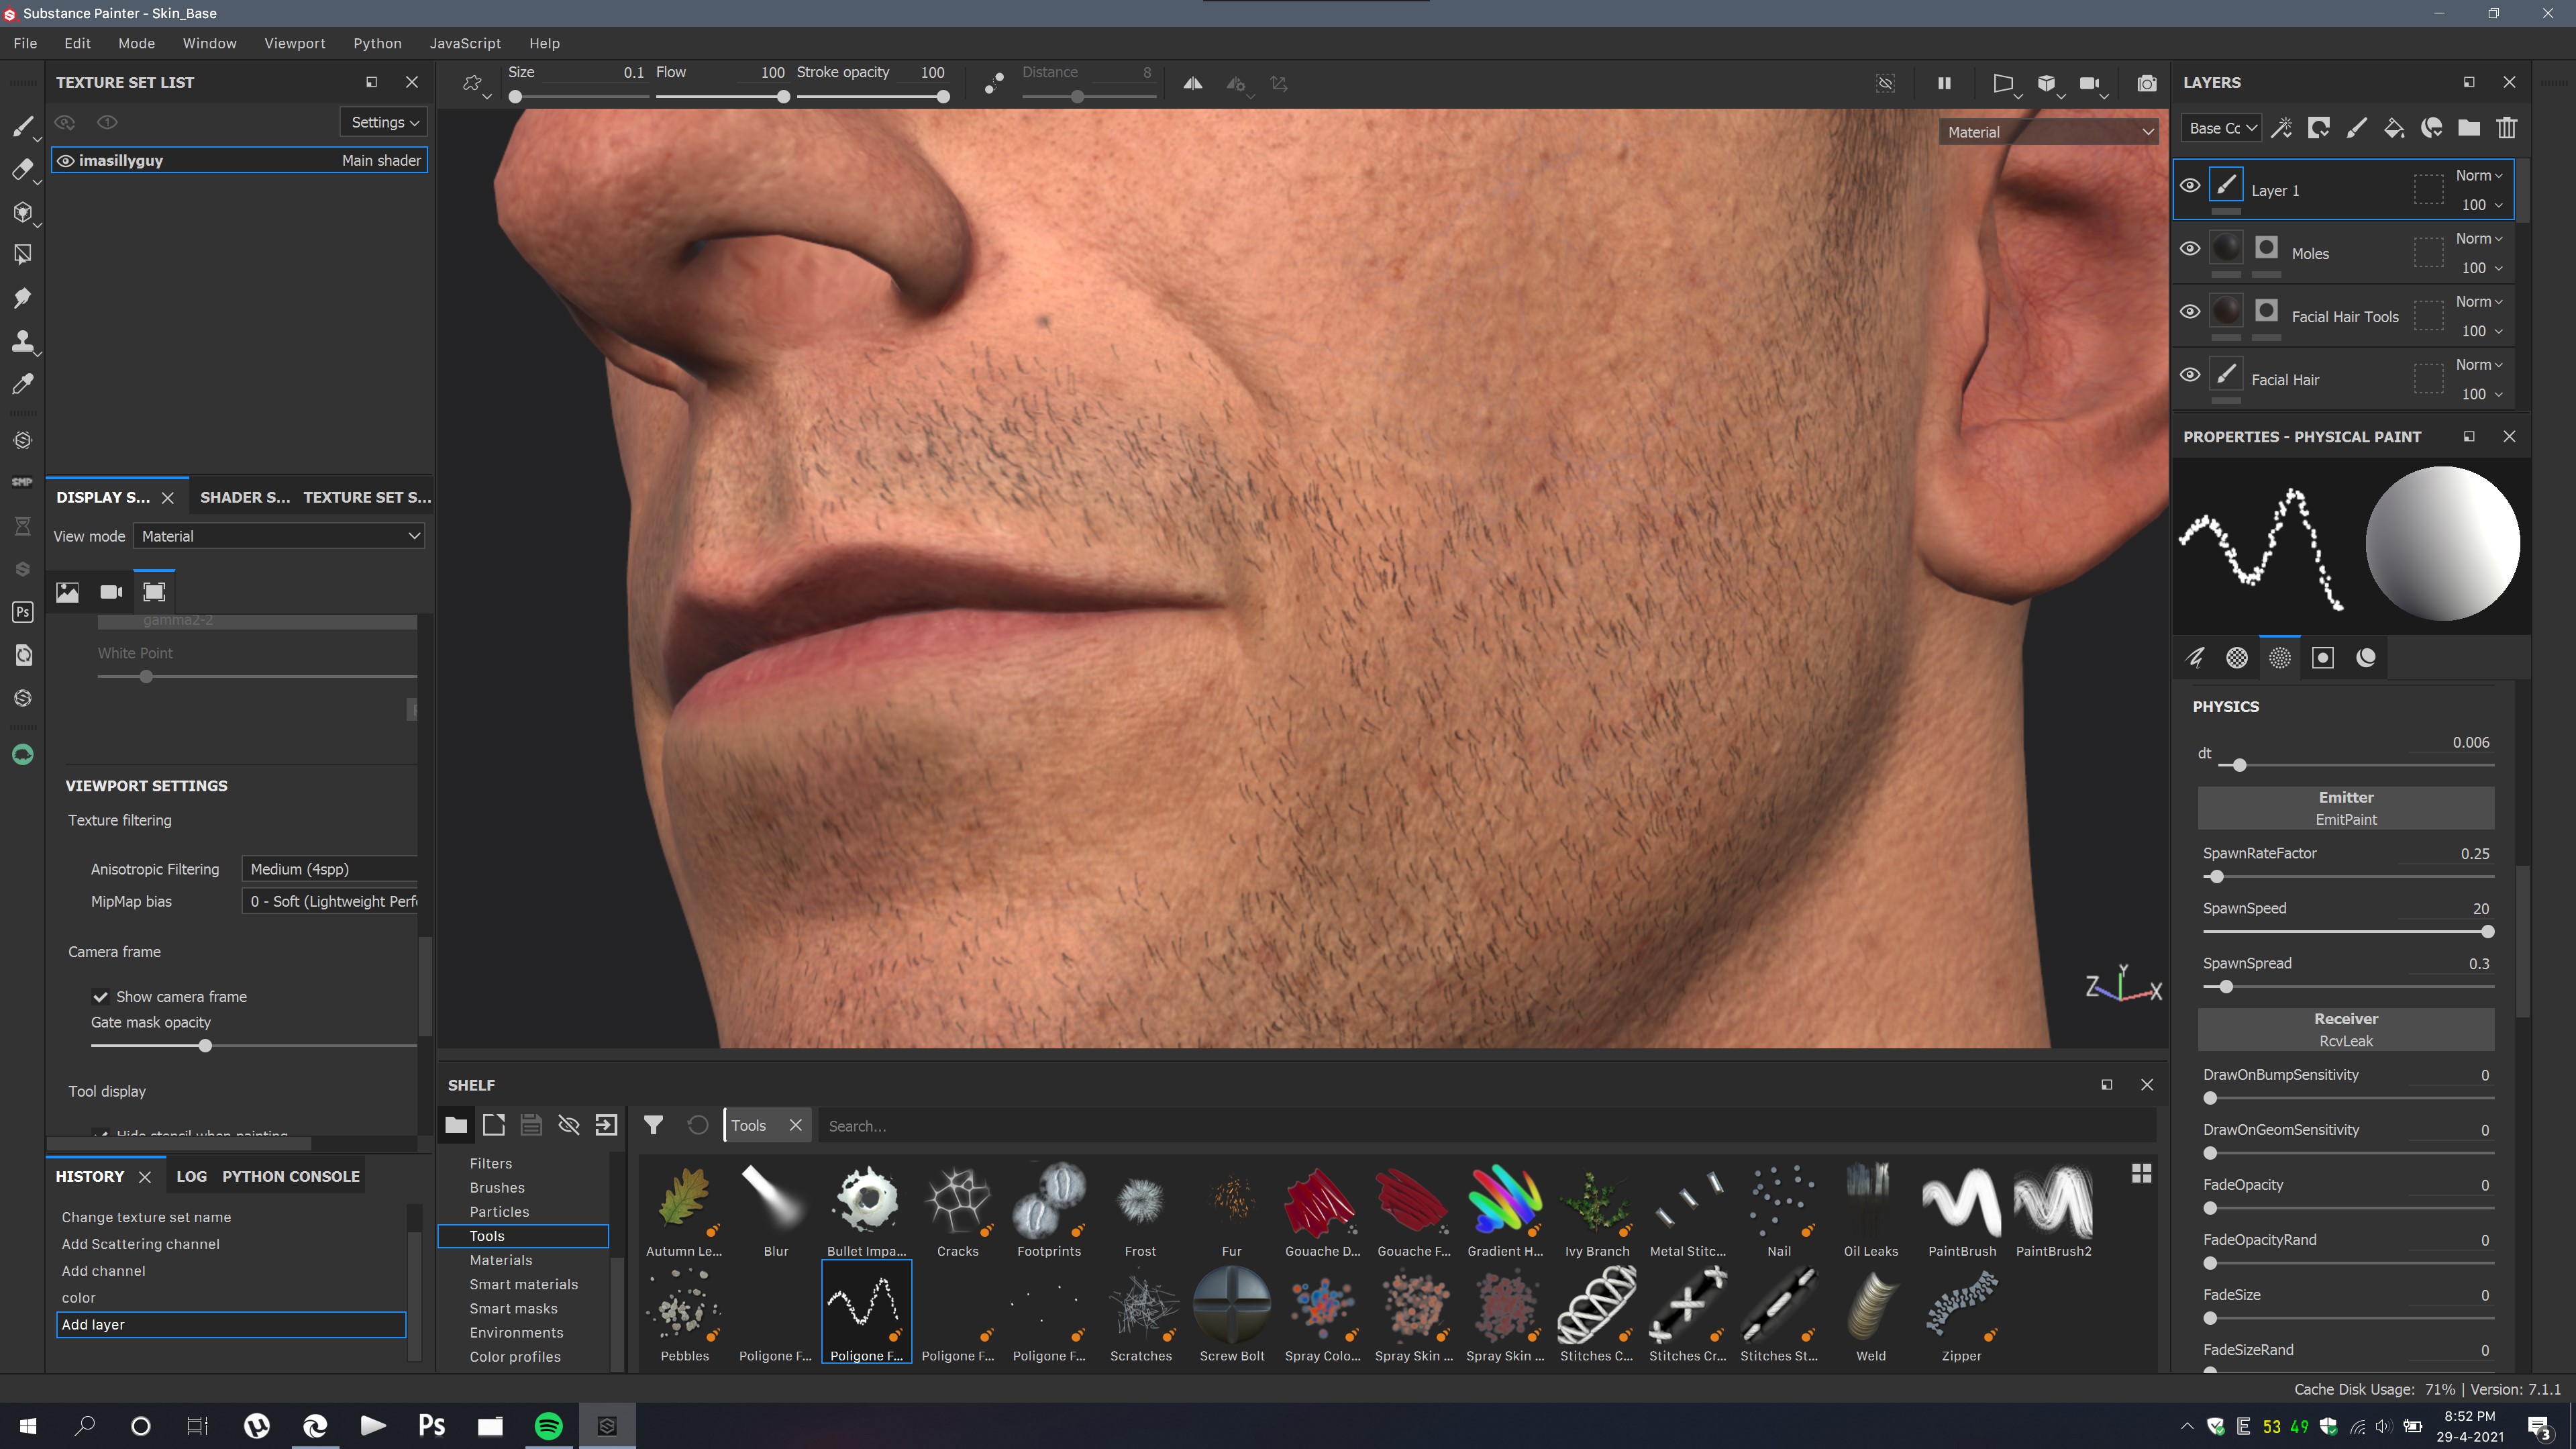Activate the Polygon Fill tool

[22, 253]
